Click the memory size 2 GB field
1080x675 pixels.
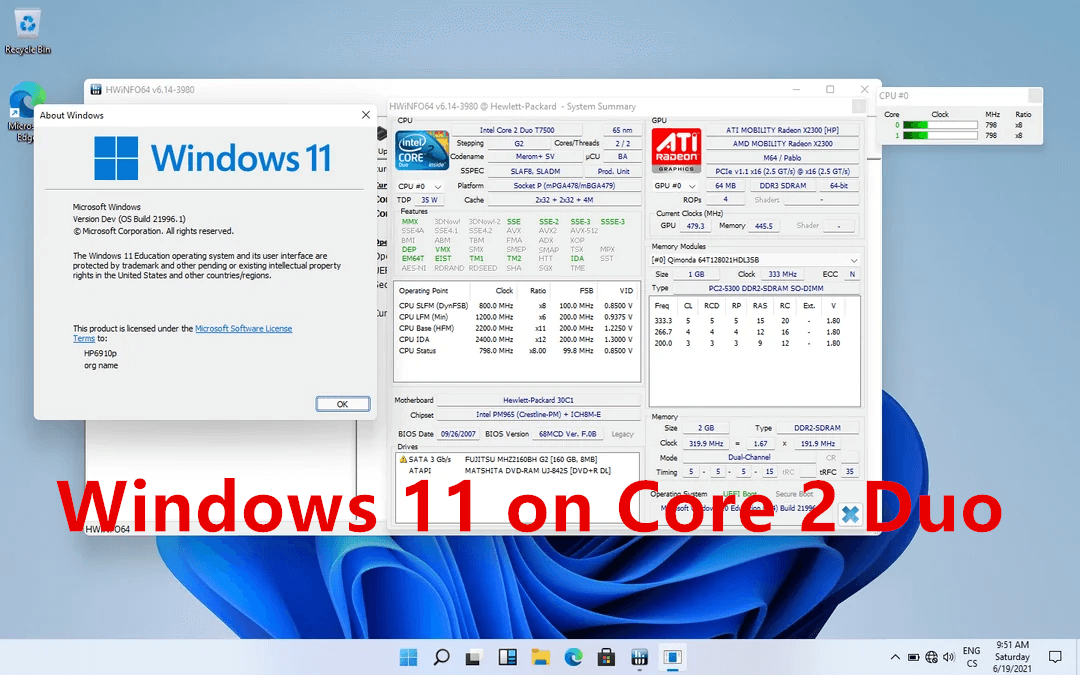pyautogui.click(x=705, y=428)
